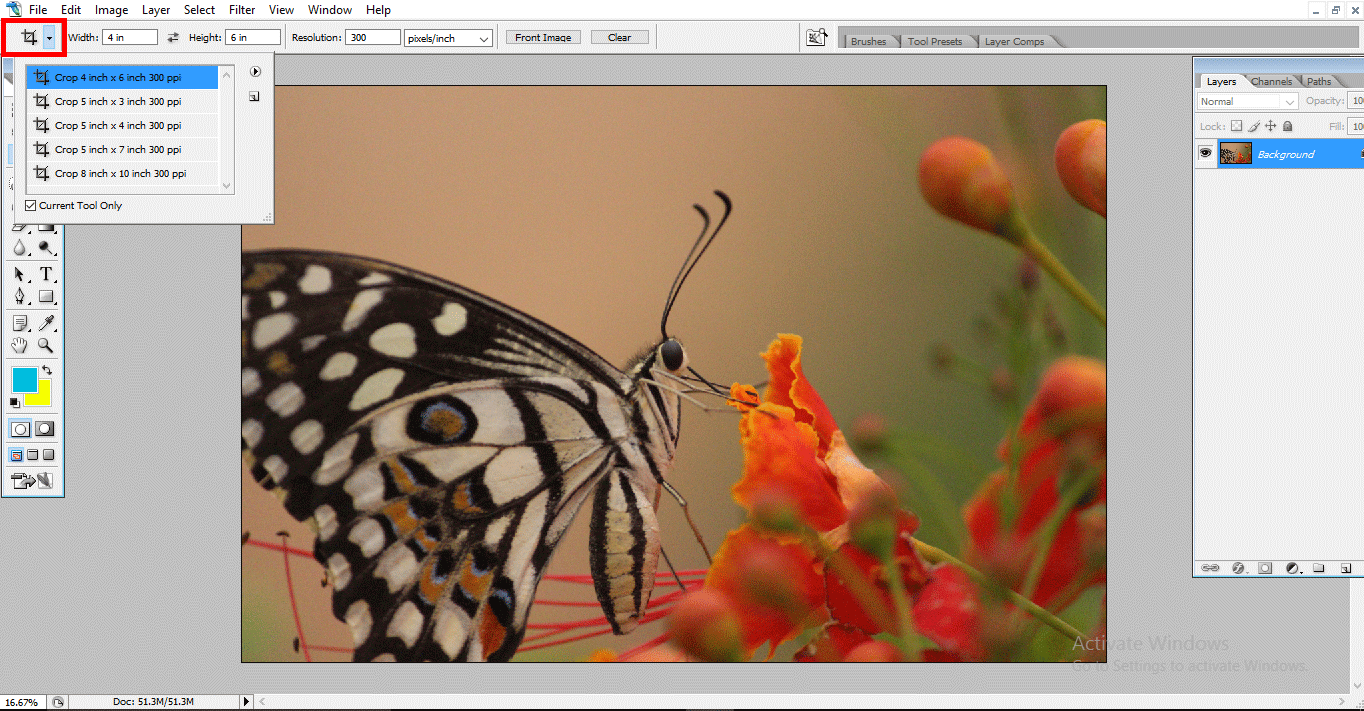Choose the Hand tool
The height and width of the screenshot is (711, 1364).
[x=20, y=345]
